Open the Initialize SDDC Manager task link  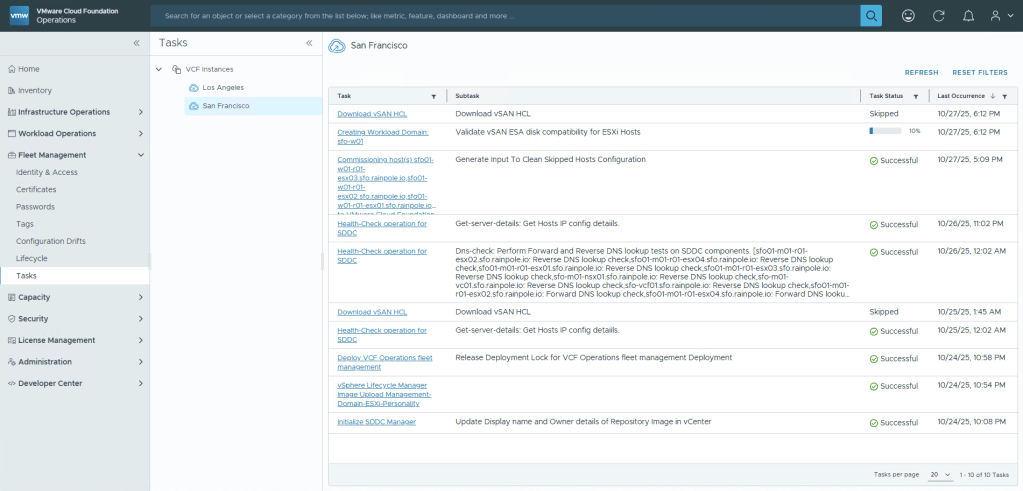(x=376, y=422)
